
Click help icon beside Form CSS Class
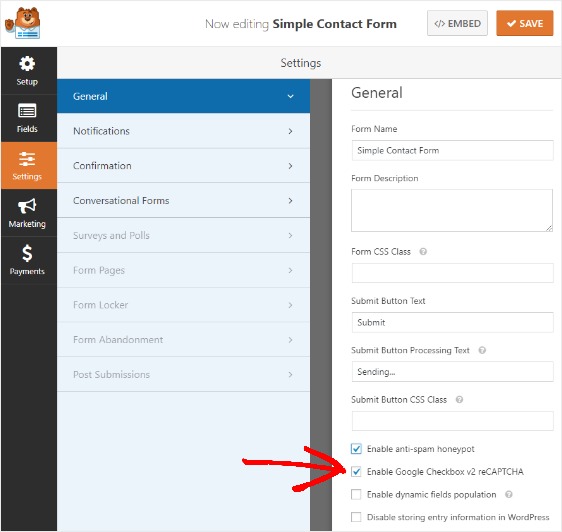(423, 252)
